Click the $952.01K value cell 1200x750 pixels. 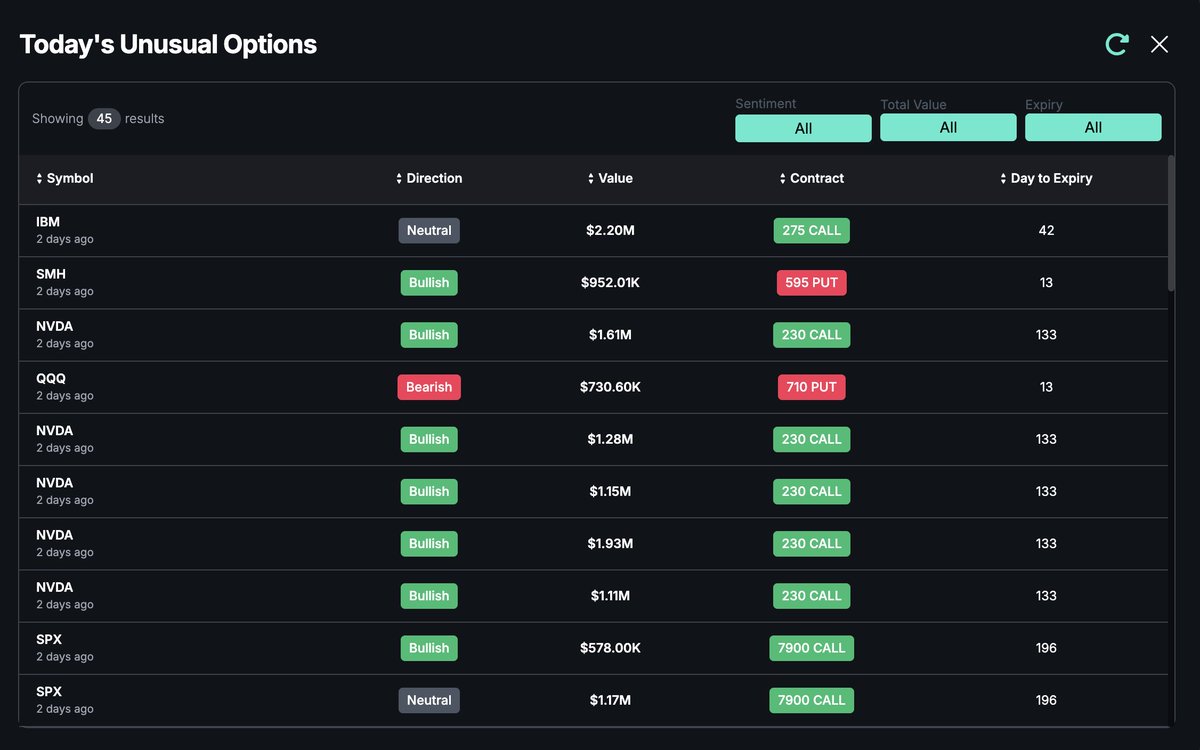coord(610,282)
